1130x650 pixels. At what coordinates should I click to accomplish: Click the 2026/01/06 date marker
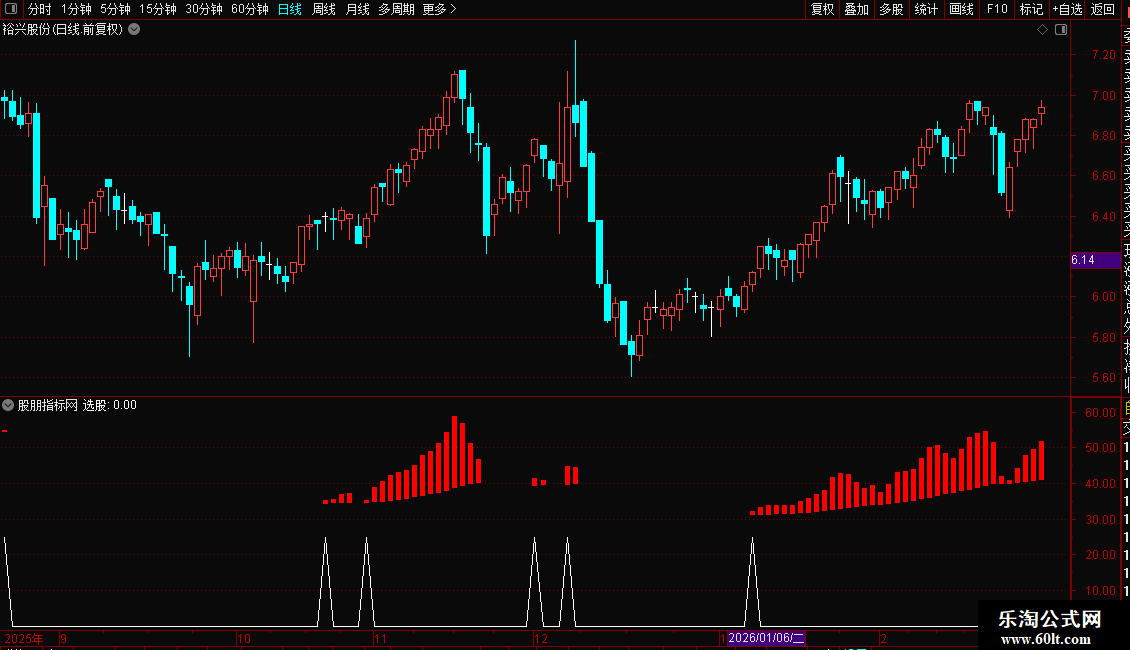[x=765, y=638]
